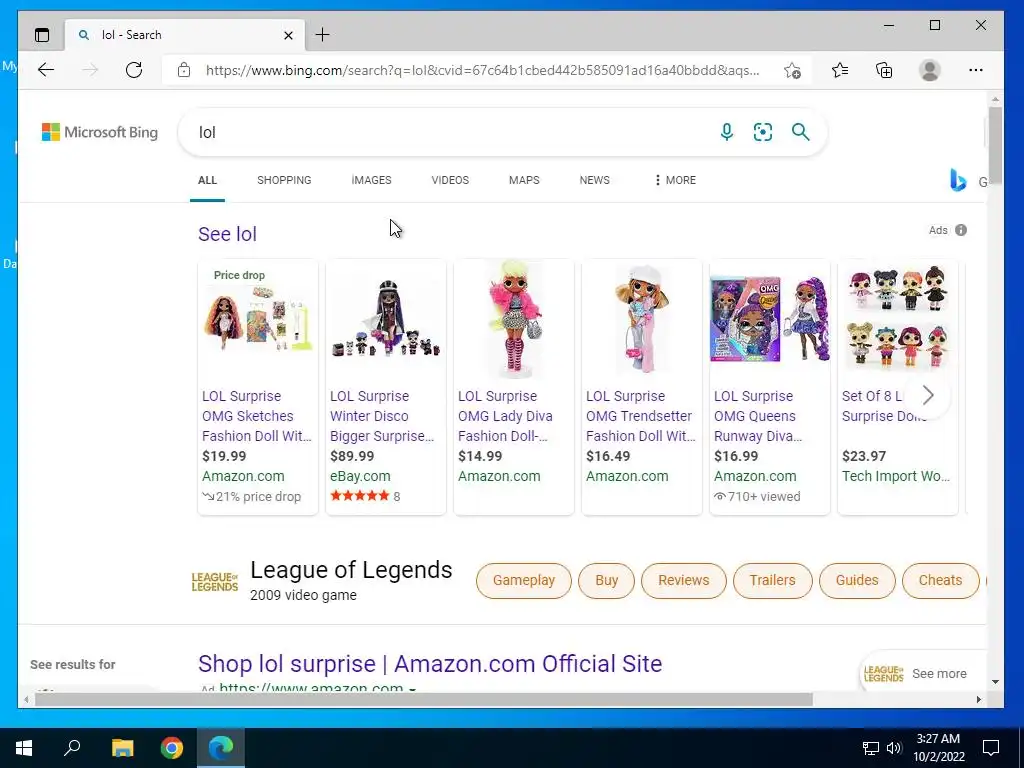Open LOL Surprise OMG Lady Diva listing
Screen dimensions: 1024x768
tap(505, 416)
